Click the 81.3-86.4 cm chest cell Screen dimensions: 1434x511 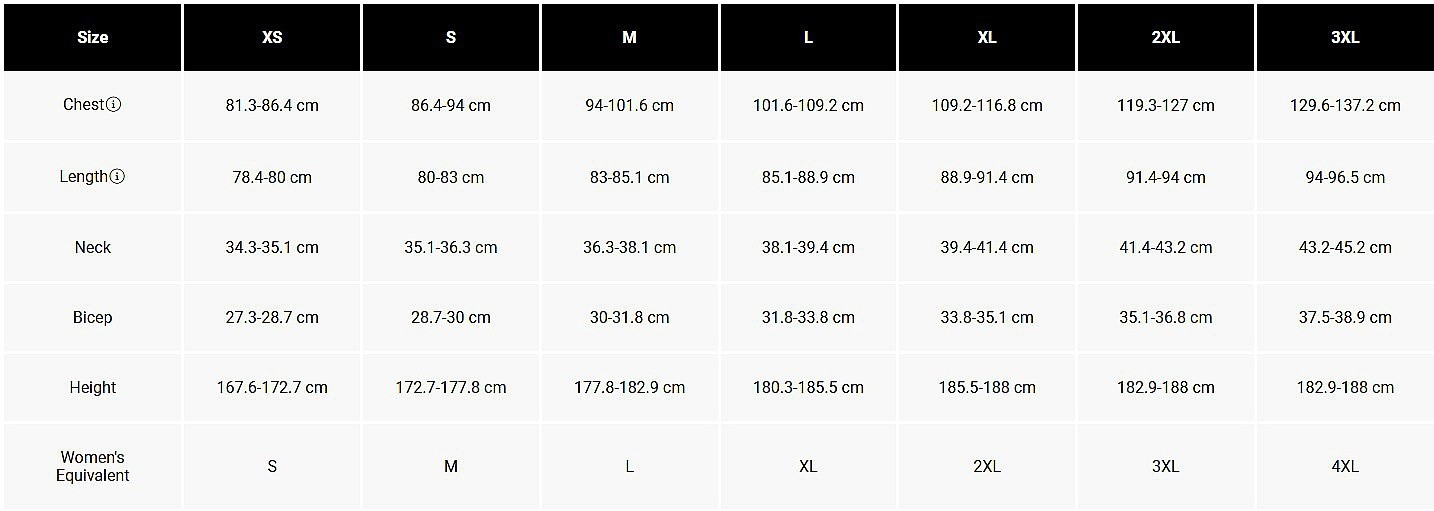point(272,105)
